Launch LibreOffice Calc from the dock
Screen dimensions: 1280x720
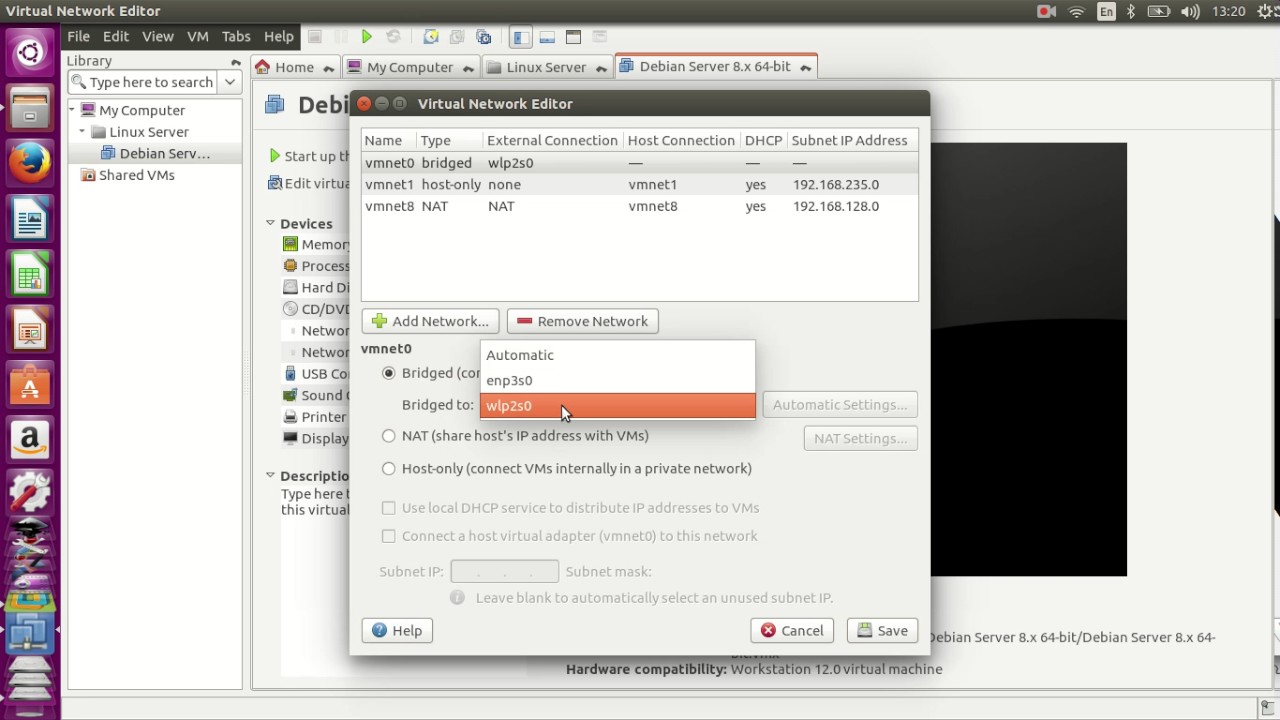point(30,274)
